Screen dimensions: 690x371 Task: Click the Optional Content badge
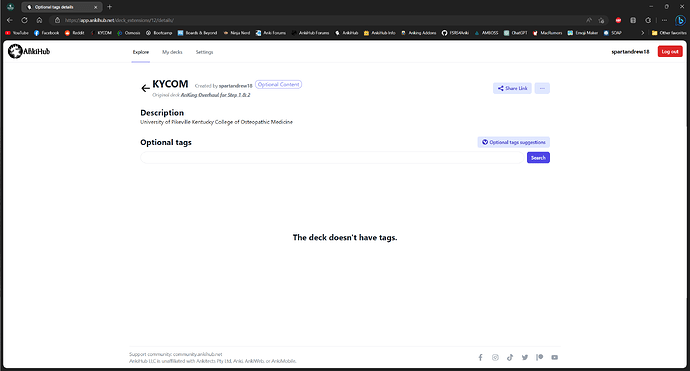coord(279,84)
